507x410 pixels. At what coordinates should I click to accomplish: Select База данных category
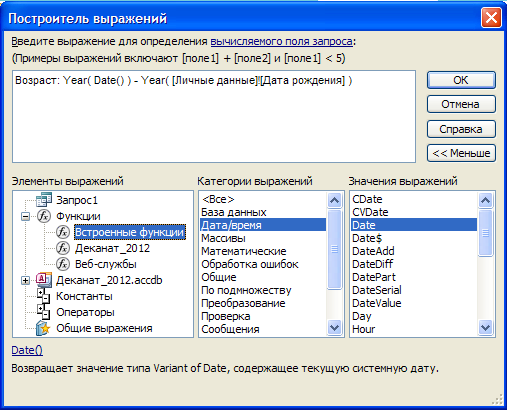point(263,212)
